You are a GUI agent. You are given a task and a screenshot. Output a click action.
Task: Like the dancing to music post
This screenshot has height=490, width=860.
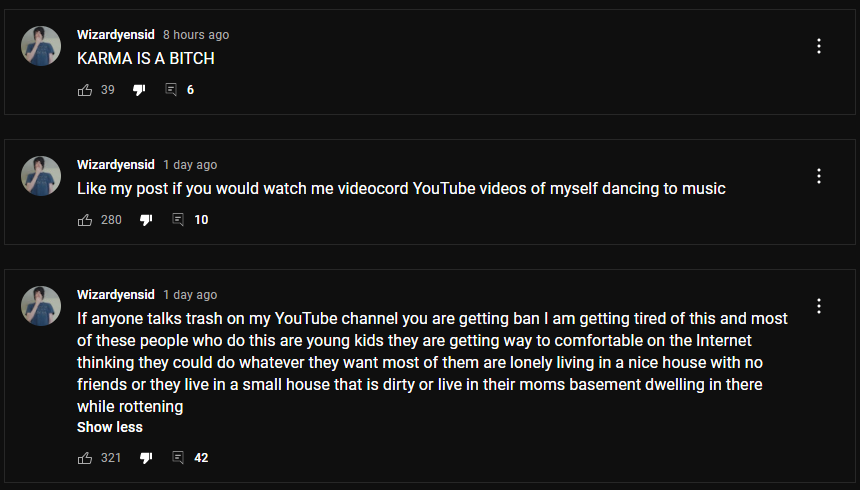tap(85, 220)
